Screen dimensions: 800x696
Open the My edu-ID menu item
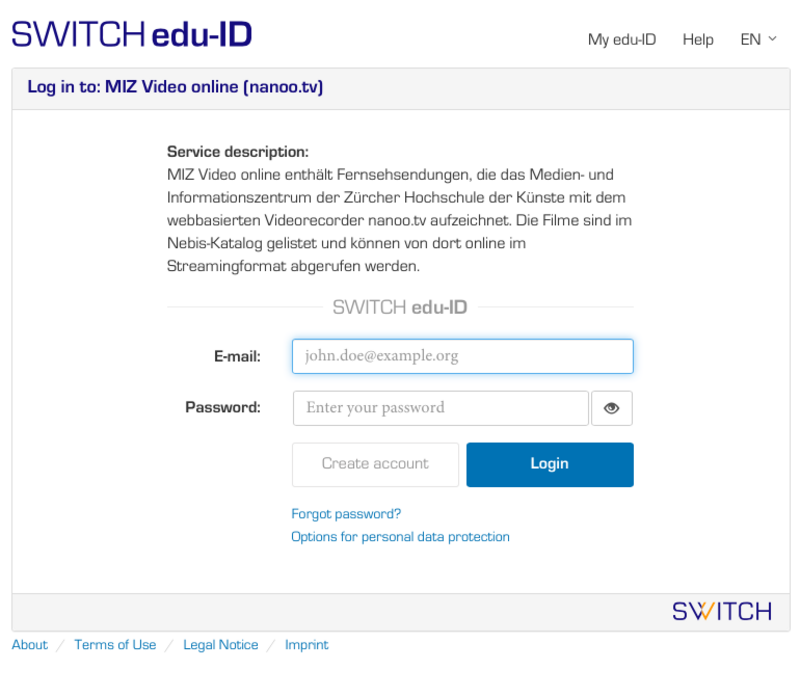click(x=621, y=39)
